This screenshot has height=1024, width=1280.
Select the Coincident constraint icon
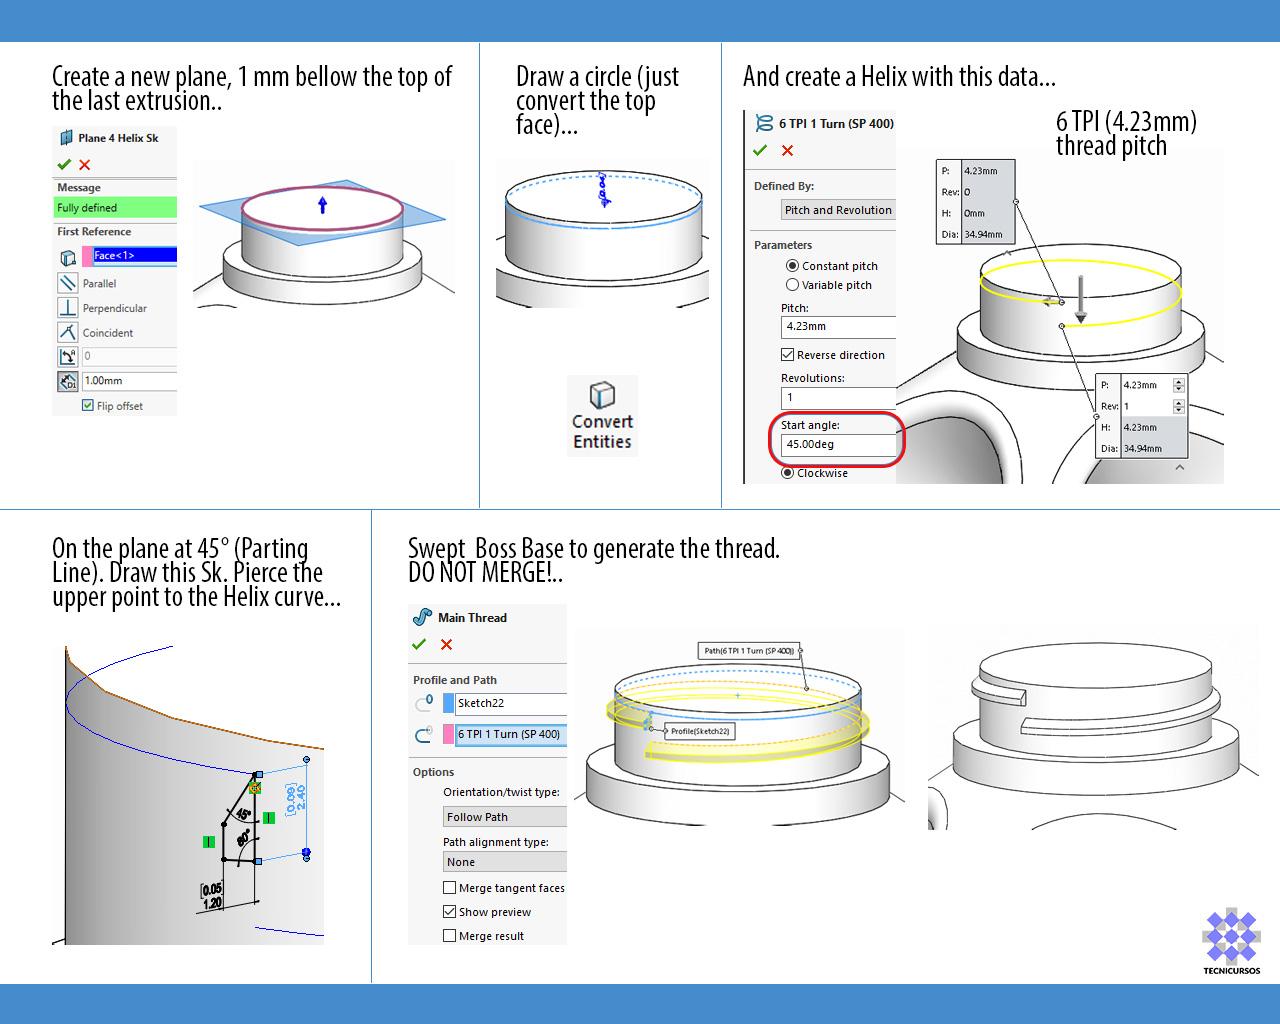[x=67, y=333]
